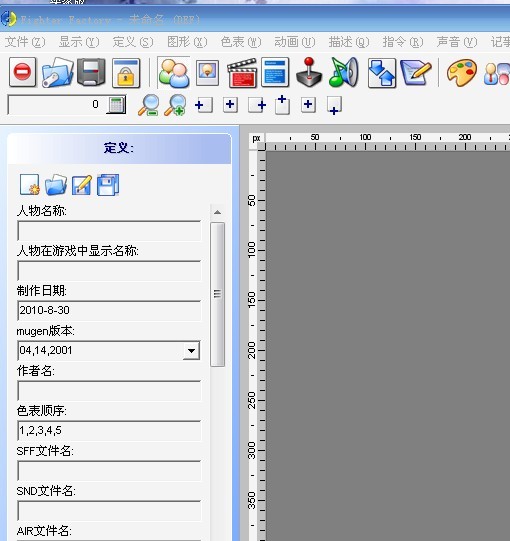510x541 pixels.
Task: Open the blue document constants icon
Action: coord(275,73)
